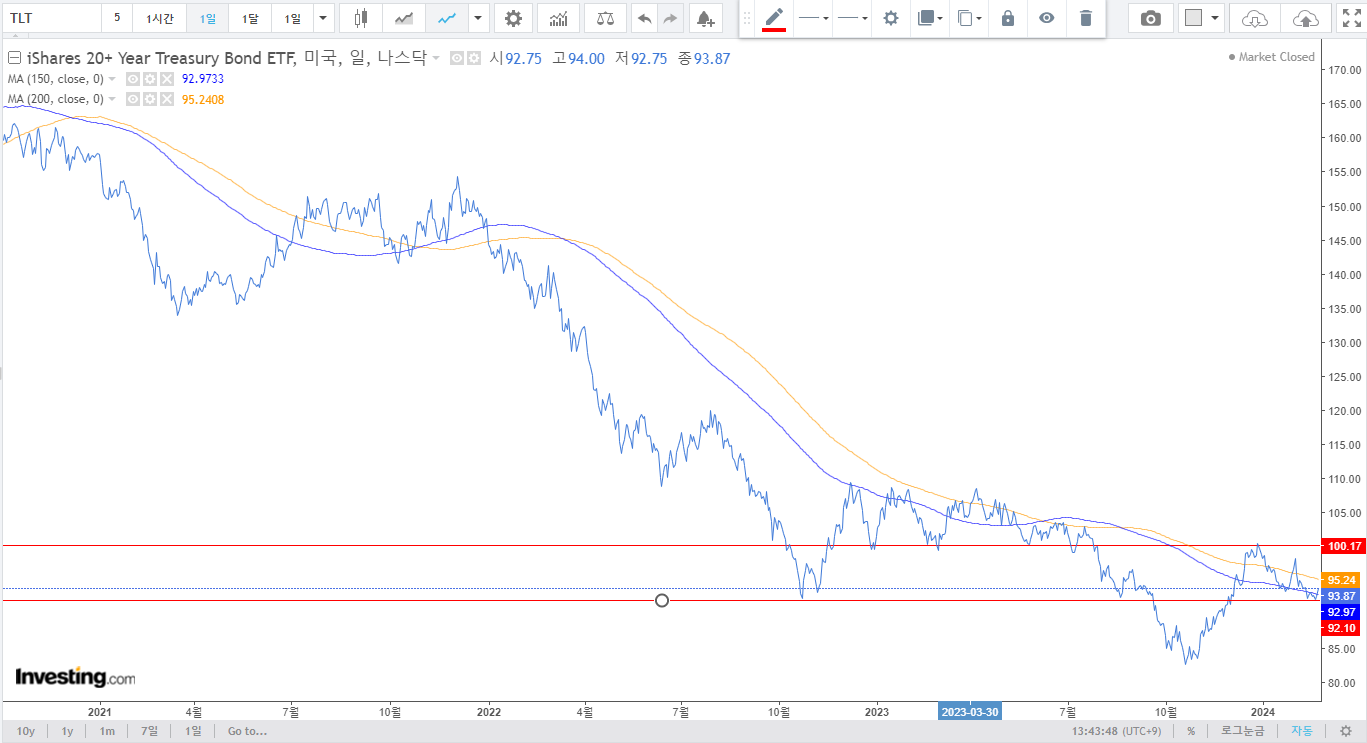This screenshot has height=743, width=1367.
Task: Toggle percent scale button
Action: 1190,731
